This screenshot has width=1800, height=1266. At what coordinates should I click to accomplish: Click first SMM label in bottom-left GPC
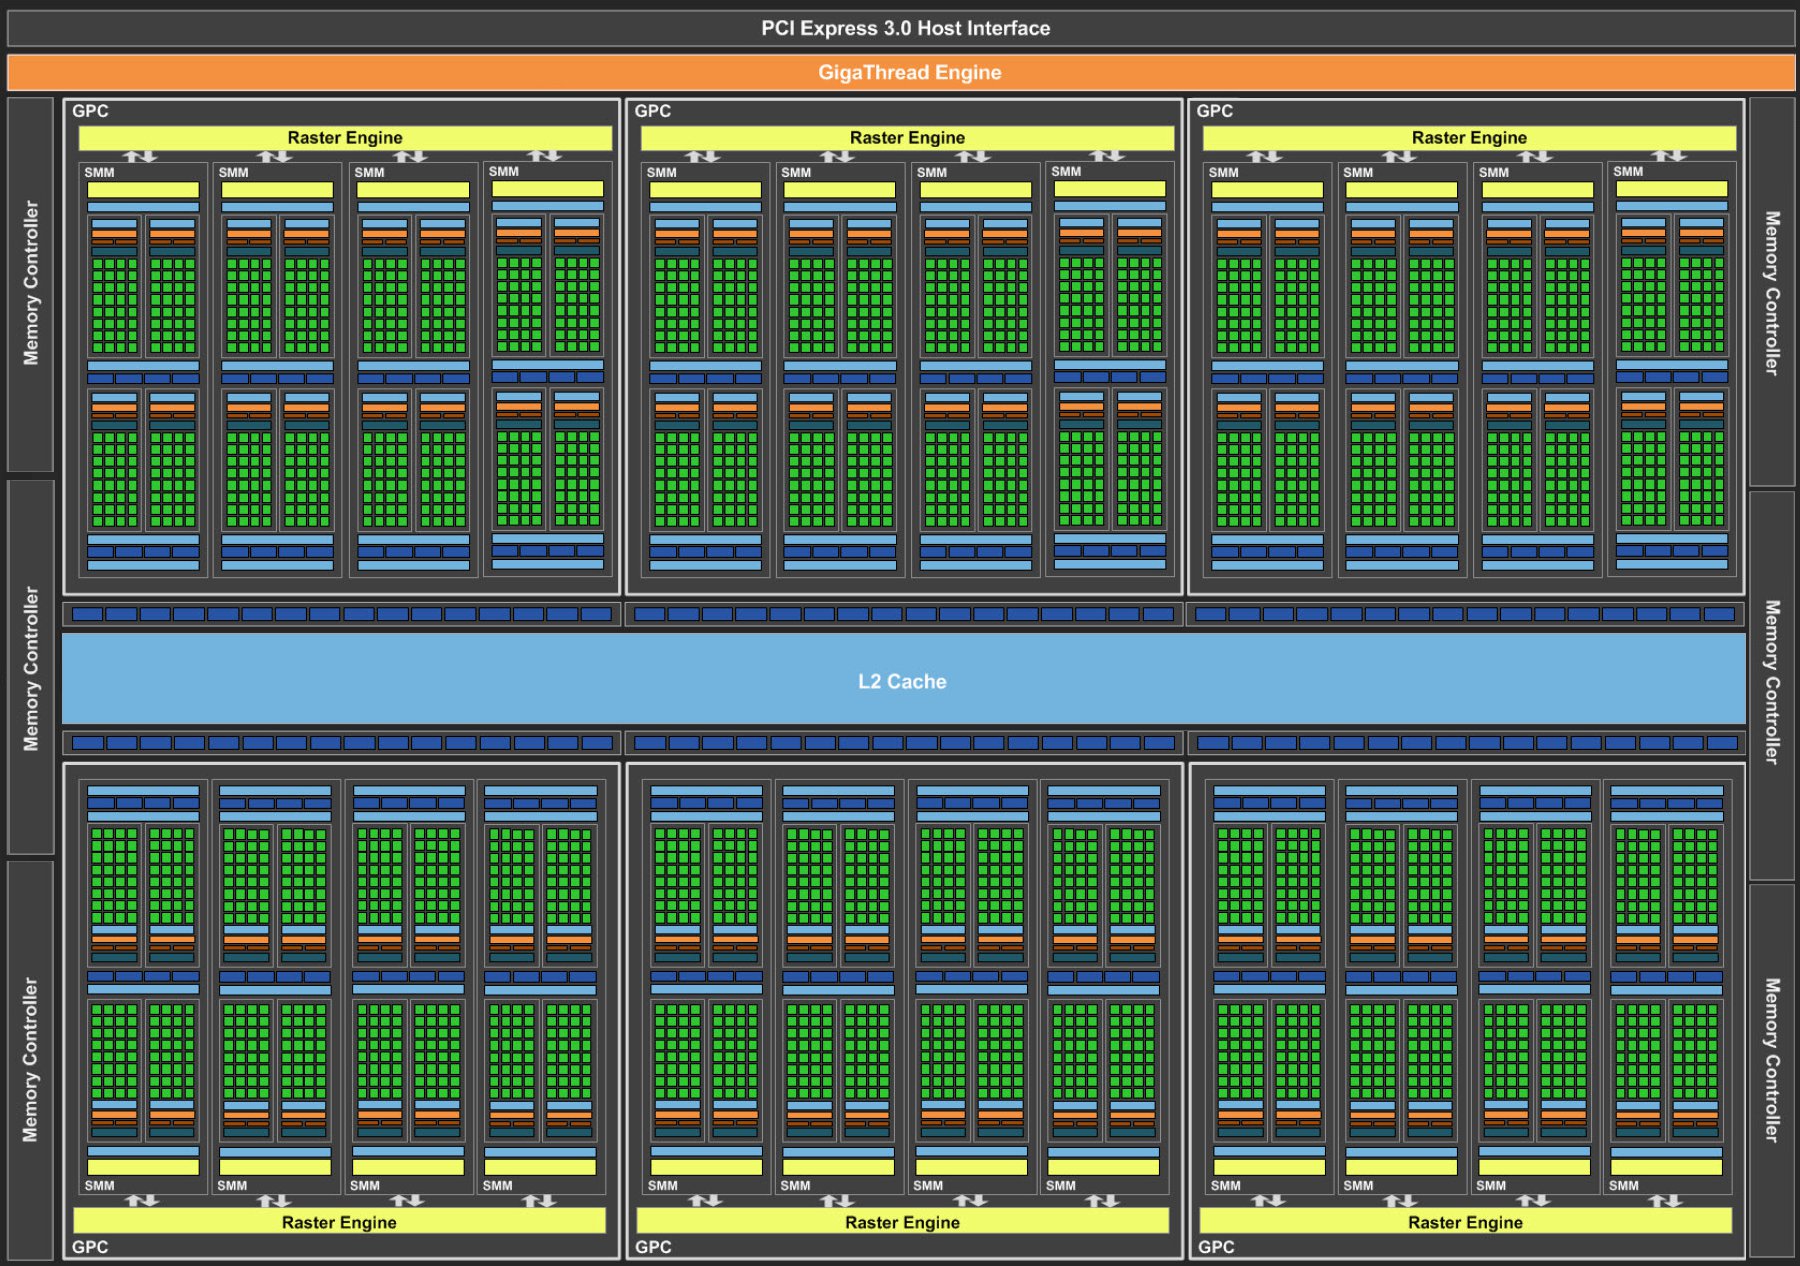coord(99,1185)
